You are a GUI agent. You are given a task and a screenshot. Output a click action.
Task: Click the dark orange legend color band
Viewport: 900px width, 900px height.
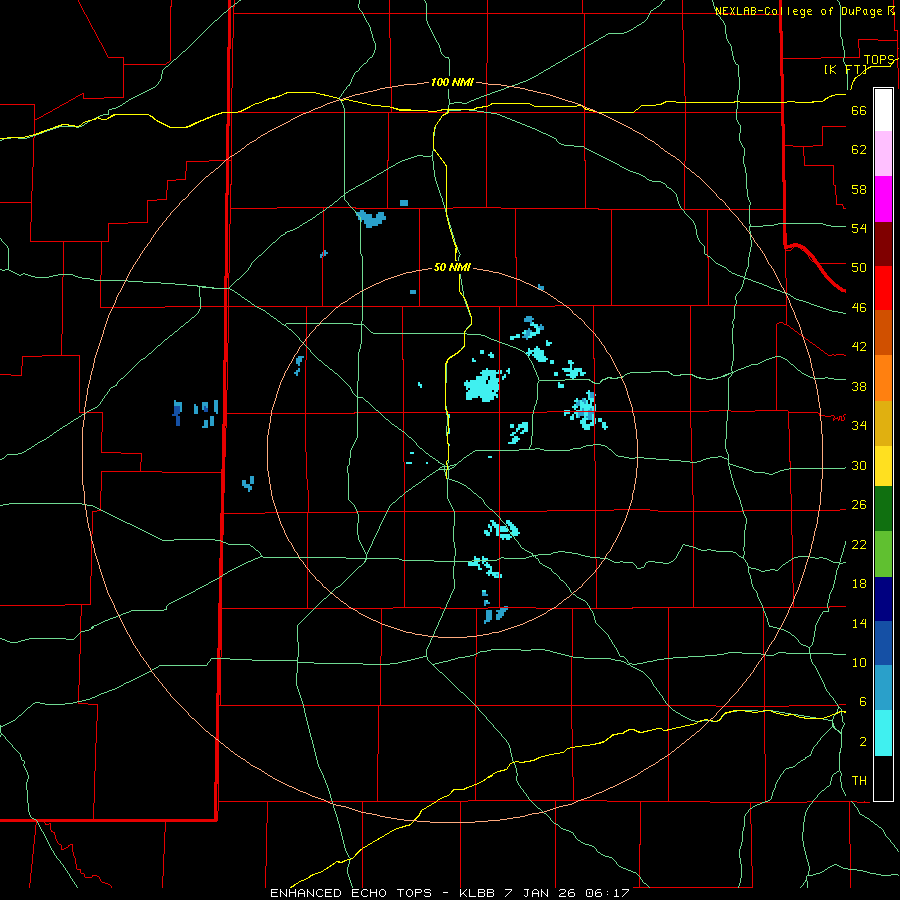click(883, 333)
